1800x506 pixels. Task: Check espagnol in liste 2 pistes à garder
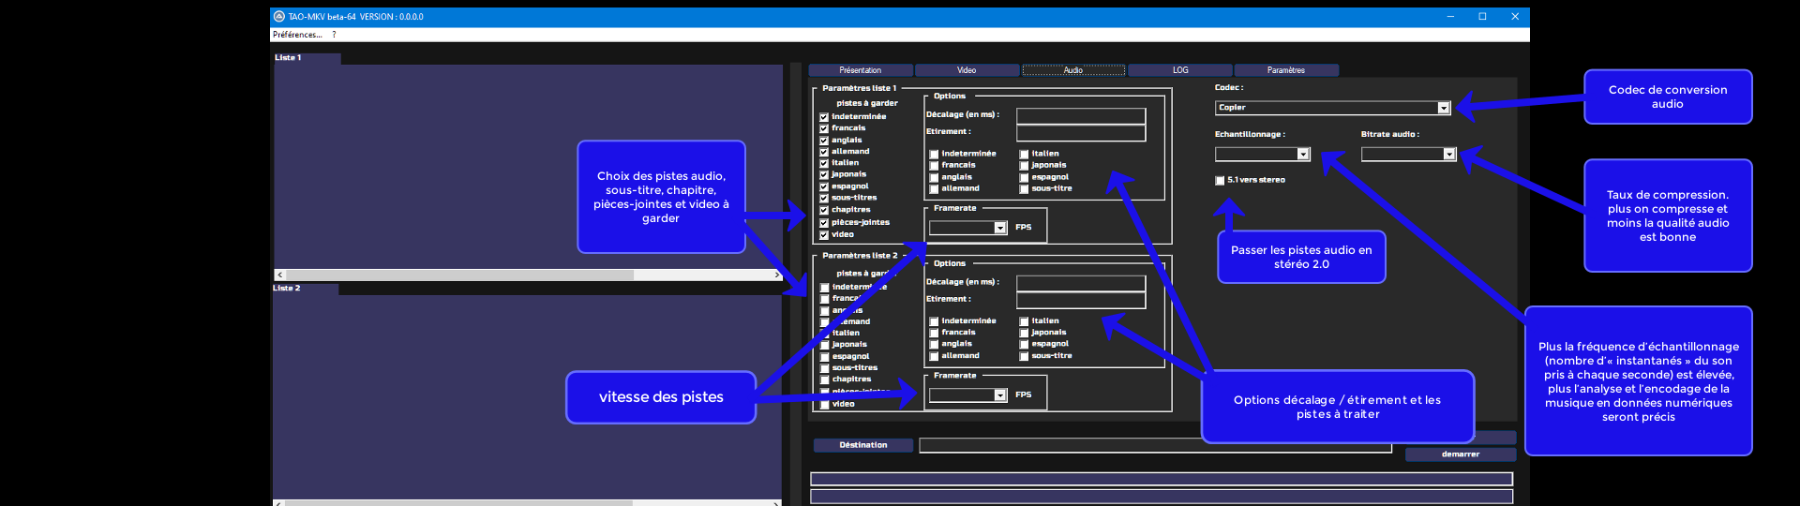824,357
